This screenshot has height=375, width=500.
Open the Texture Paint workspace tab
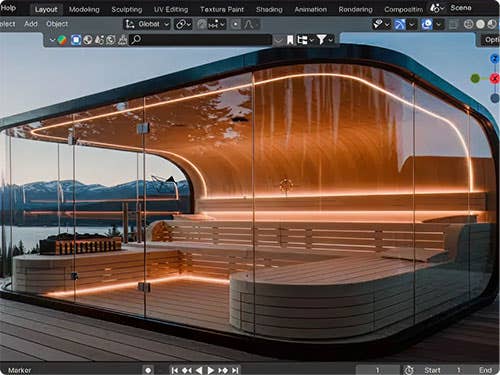(x=222, y=10)
